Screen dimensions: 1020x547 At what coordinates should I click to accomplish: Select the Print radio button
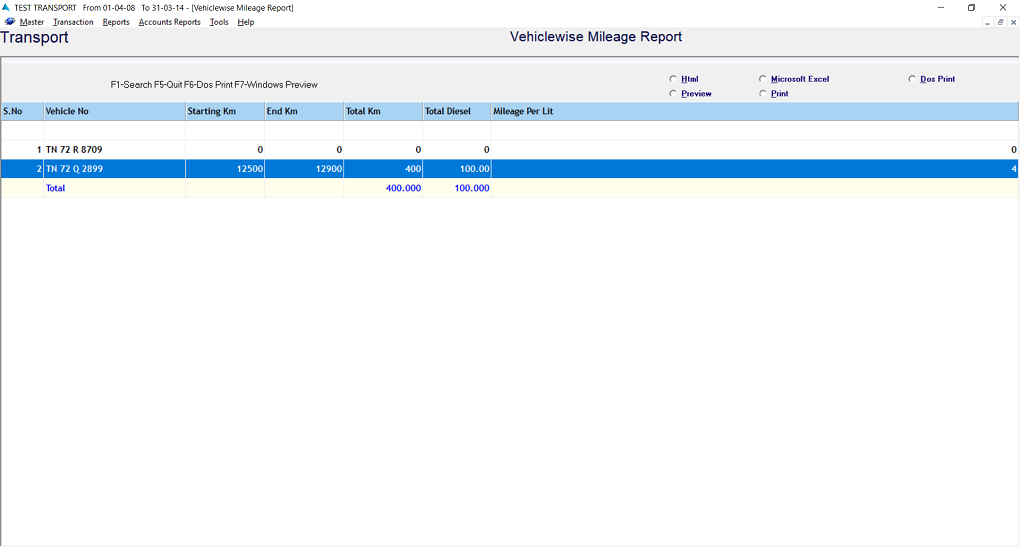763,94
